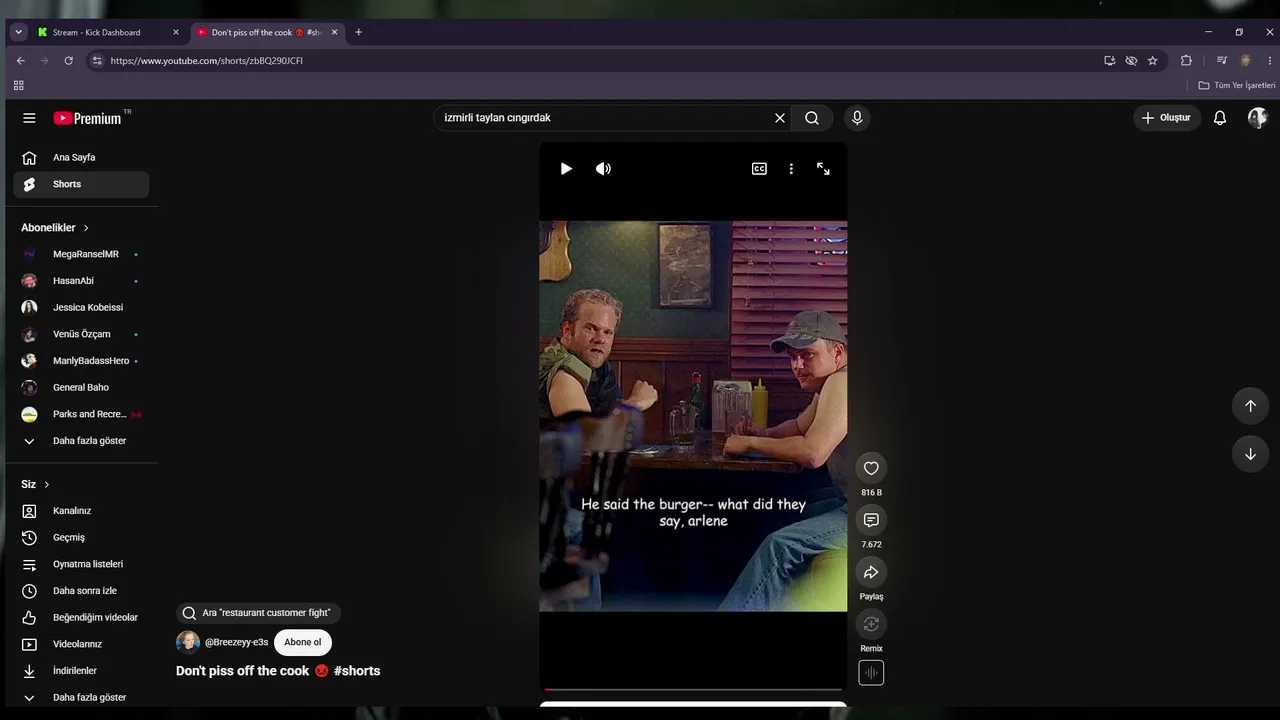This screenshot has height=720, width=1280.
Task: Open the General Baho channel
Action: (x=81, y=387)
